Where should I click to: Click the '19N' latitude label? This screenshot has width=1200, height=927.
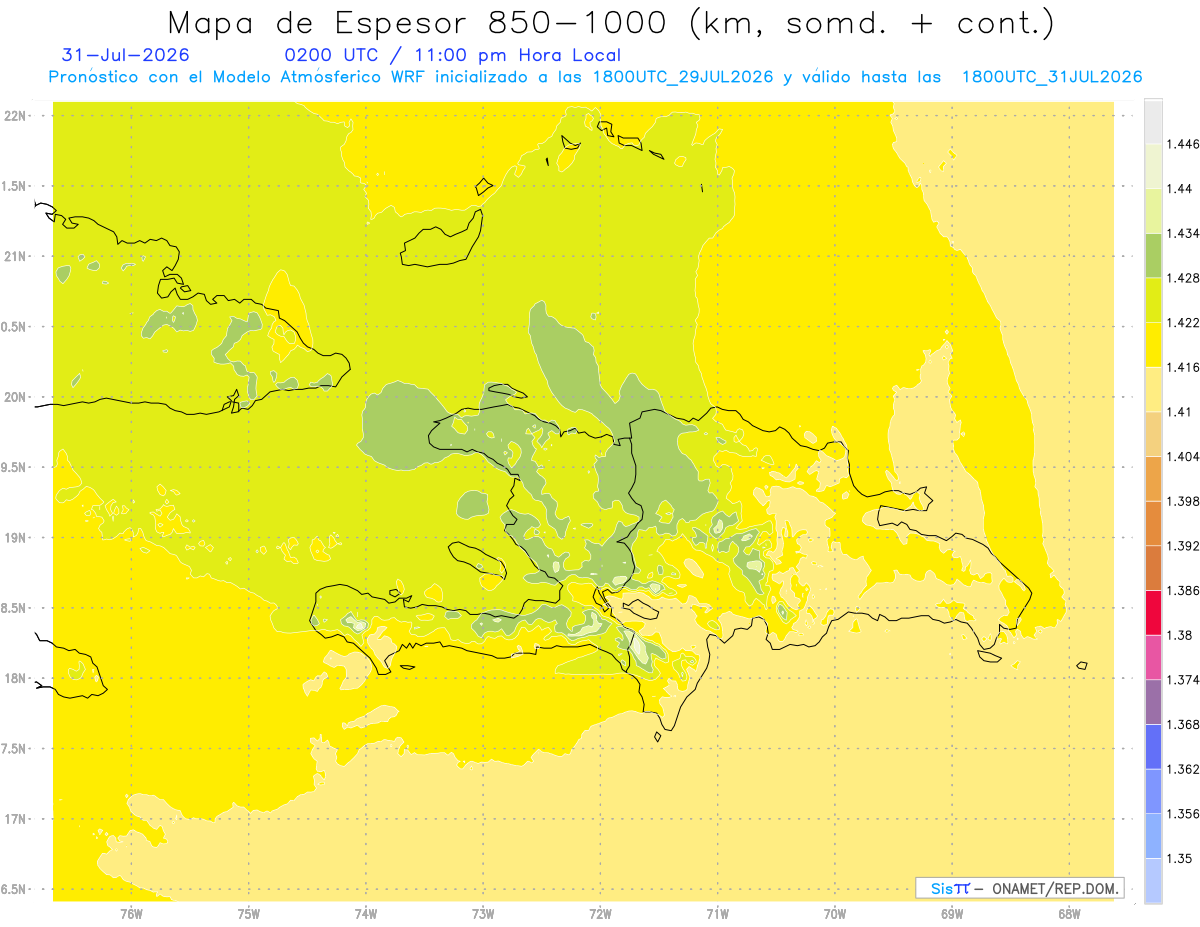tap(16, 537)
